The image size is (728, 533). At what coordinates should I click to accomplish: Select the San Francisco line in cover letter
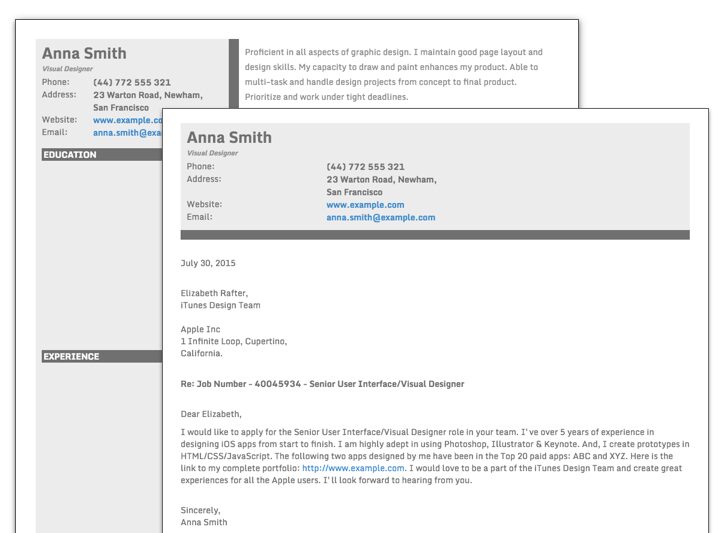click(x=354, y=192)
